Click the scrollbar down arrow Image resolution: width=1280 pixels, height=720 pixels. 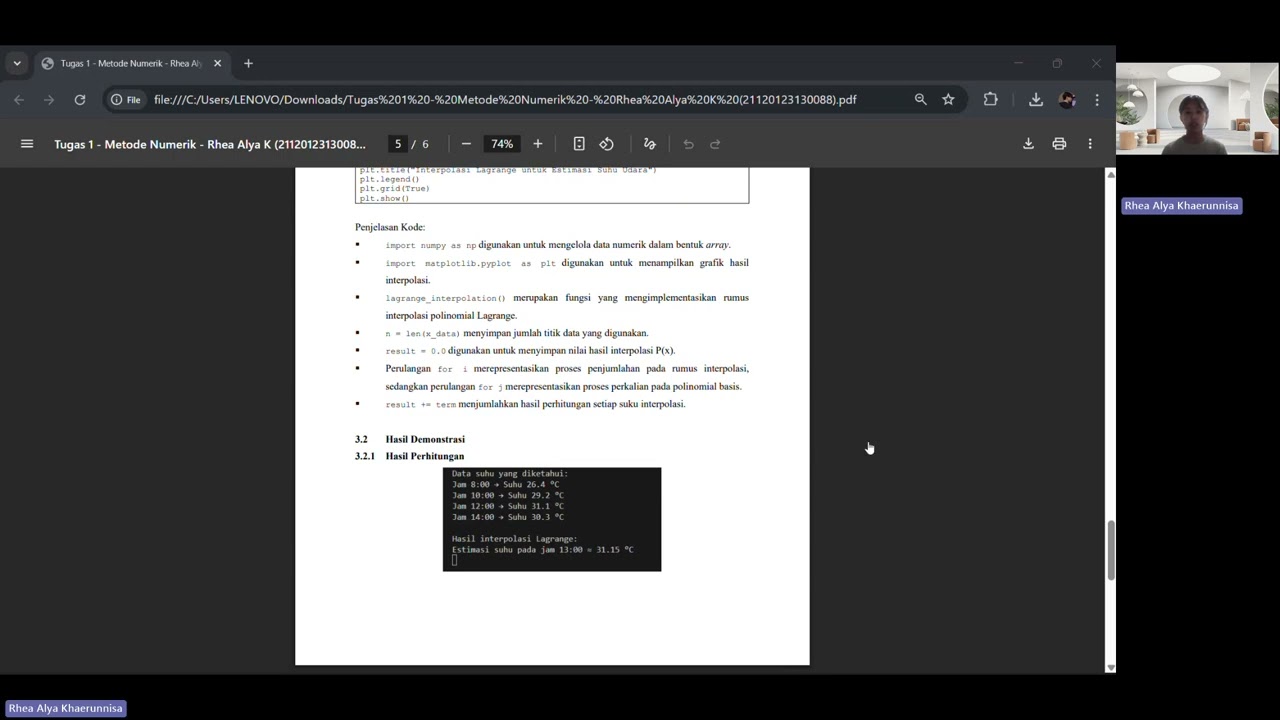(x=1110, y=667)
